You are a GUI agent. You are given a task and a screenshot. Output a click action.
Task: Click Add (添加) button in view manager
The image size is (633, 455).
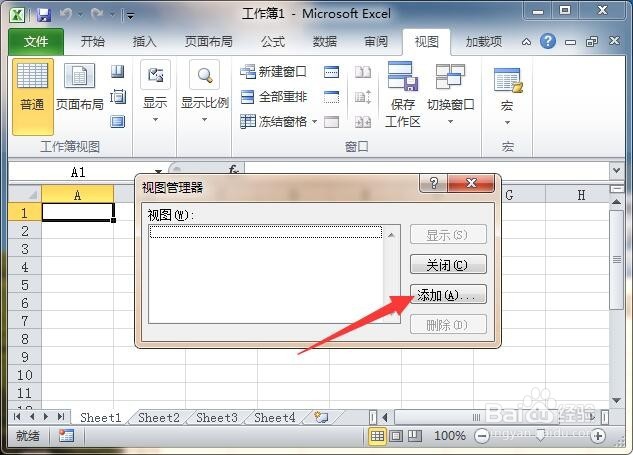[x=448, y=294]
